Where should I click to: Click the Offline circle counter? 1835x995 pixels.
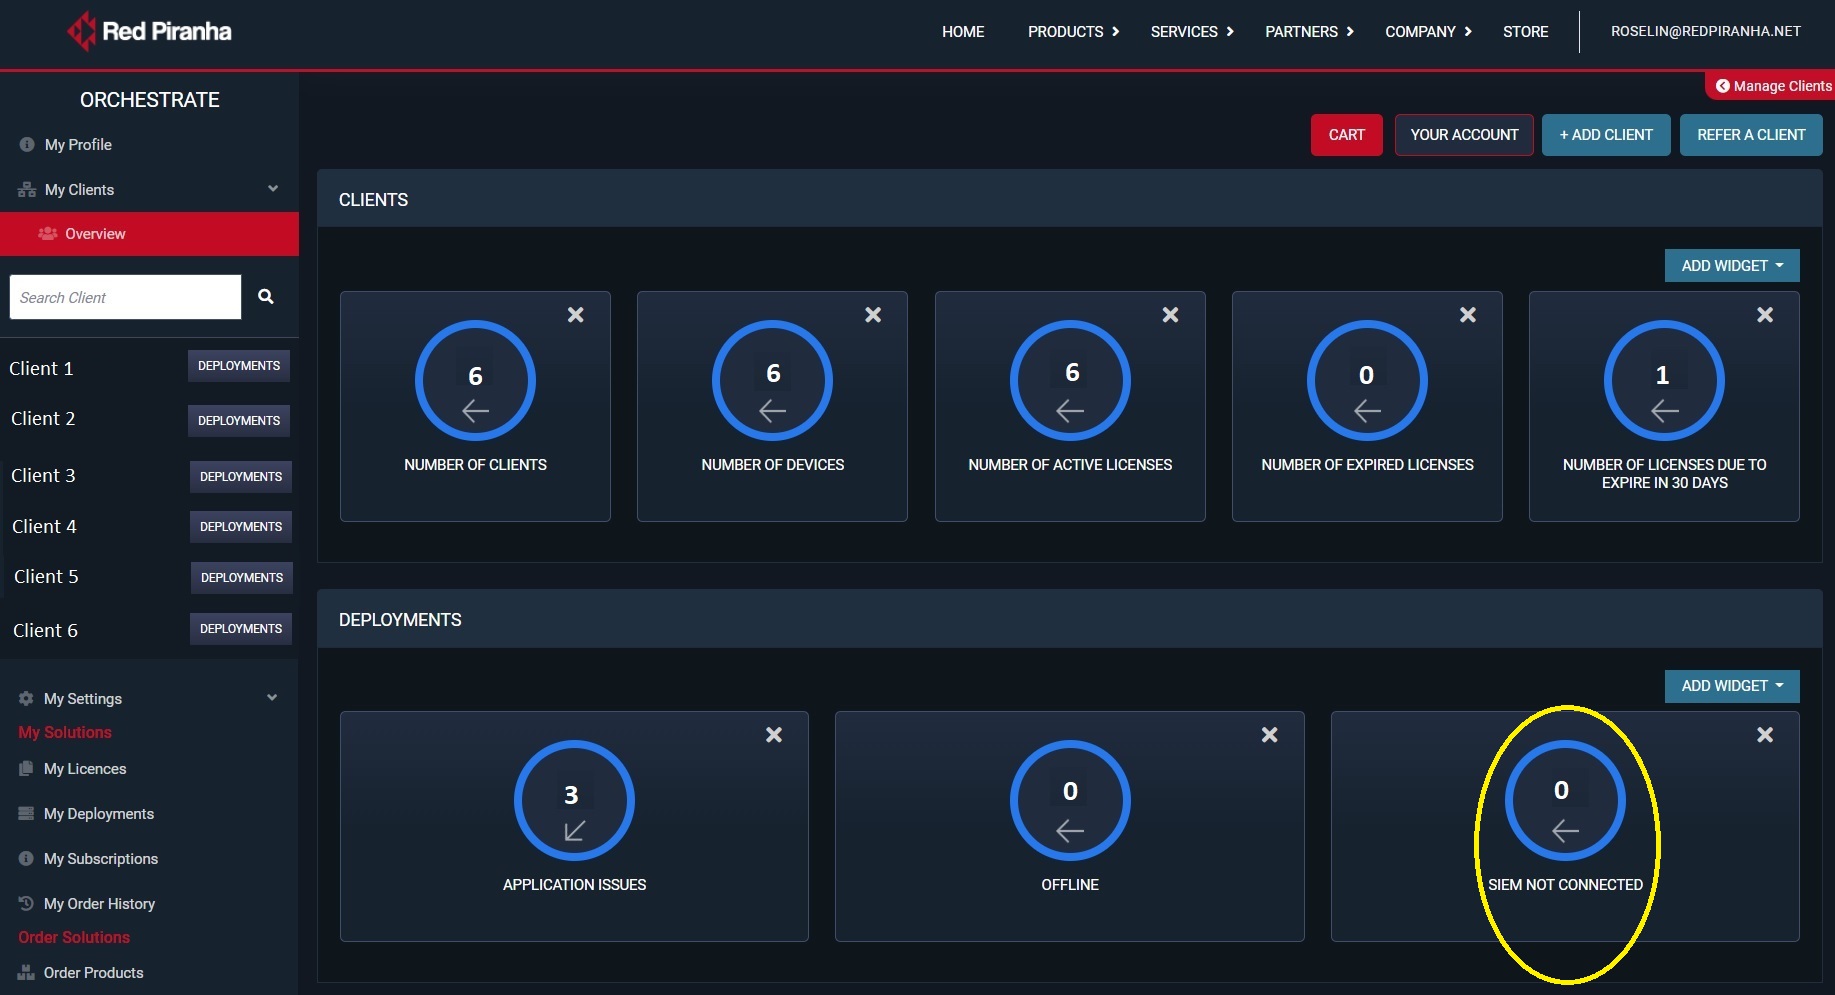[1070, 801]
